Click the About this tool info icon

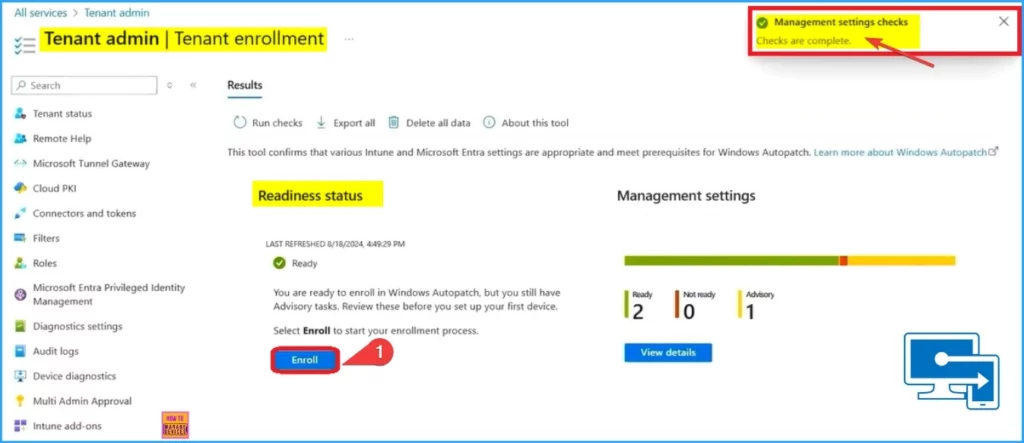488,122
